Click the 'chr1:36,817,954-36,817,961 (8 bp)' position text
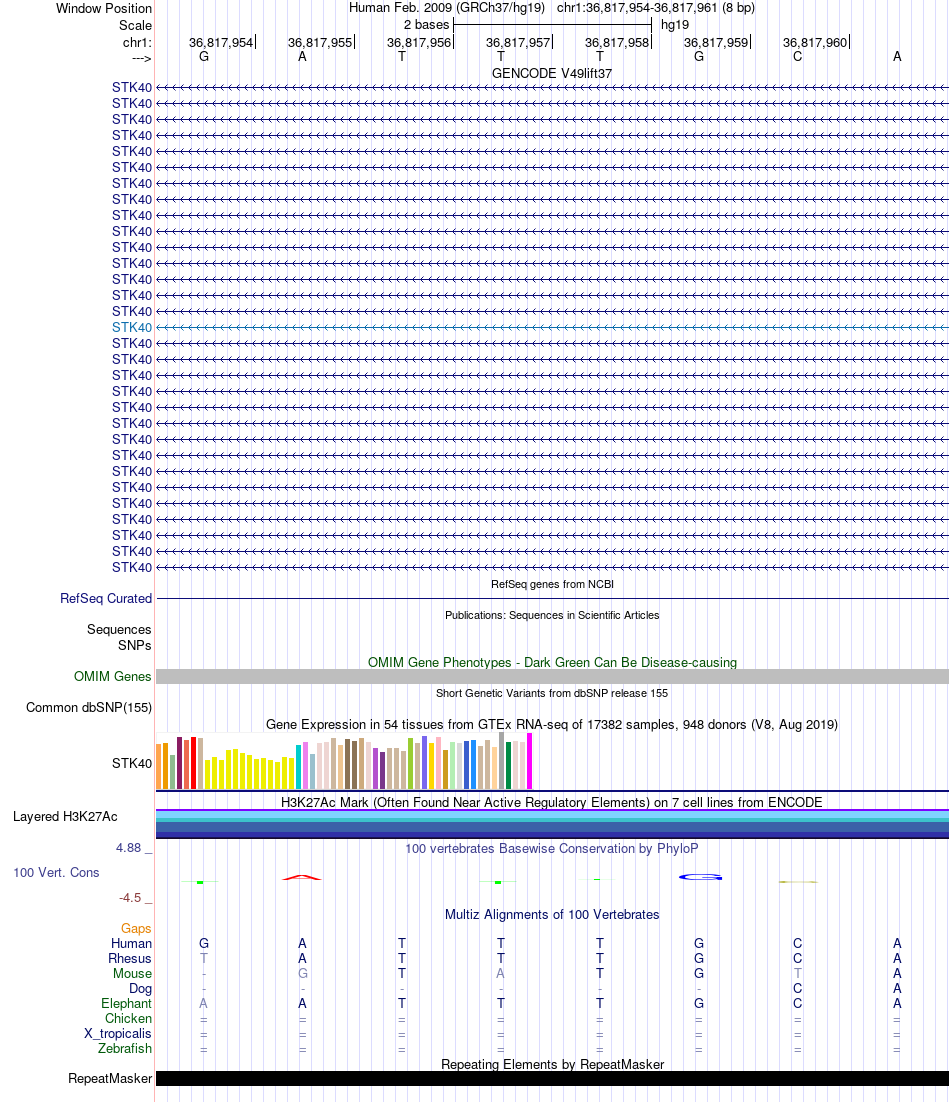Image resolution: width=950 pixels, height=1102 pixels. 656,8
